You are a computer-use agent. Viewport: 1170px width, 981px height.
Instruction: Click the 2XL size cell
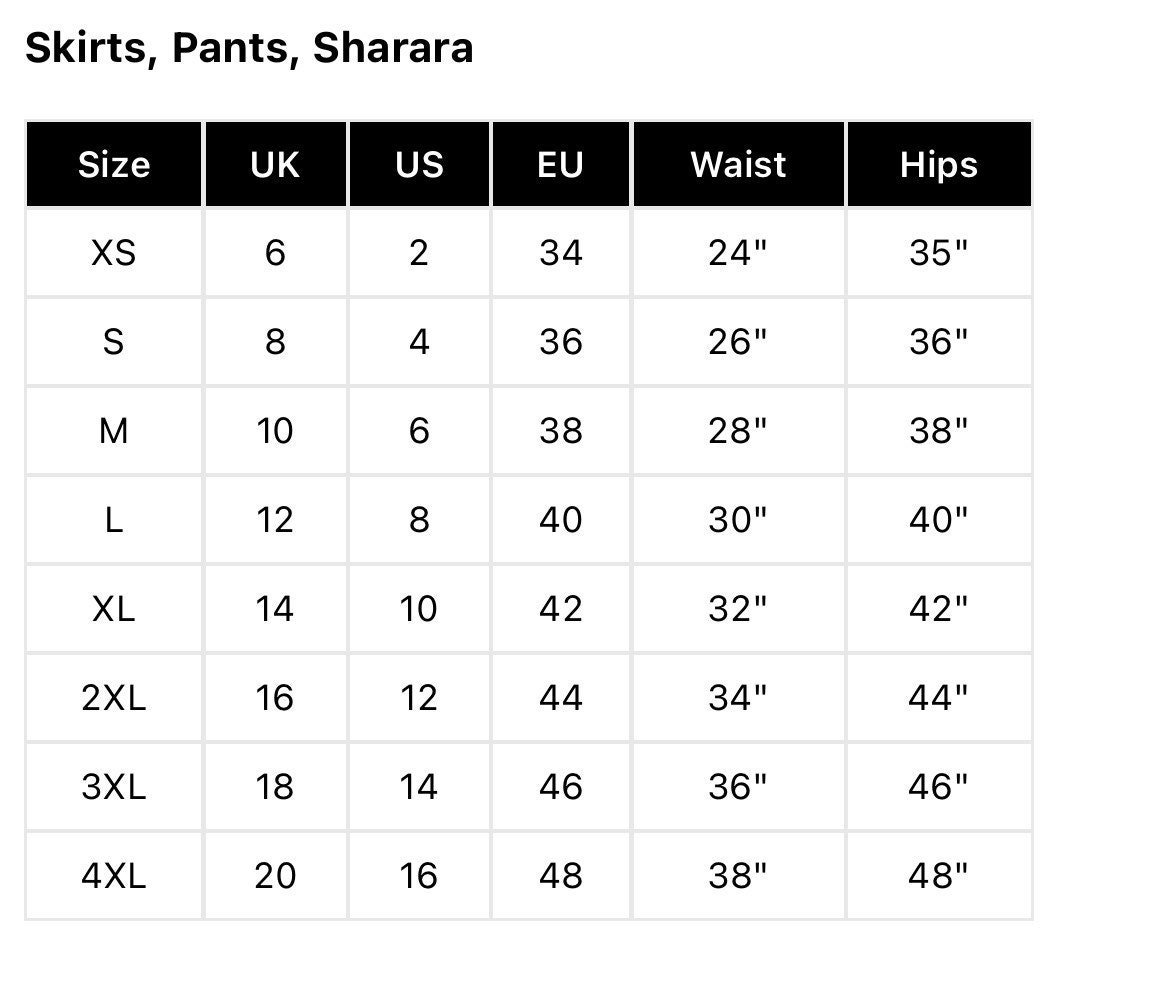click(113, 698)
